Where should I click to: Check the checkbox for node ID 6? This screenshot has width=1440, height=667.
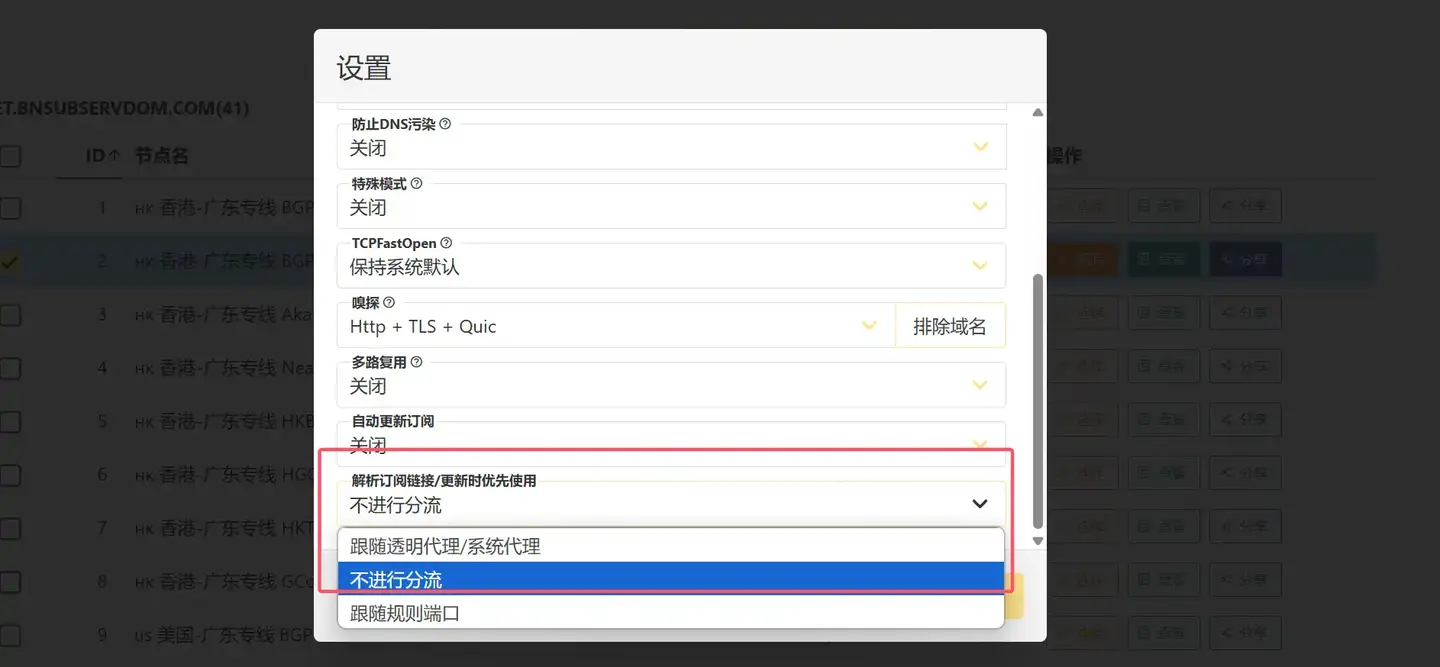click(10, 475)
